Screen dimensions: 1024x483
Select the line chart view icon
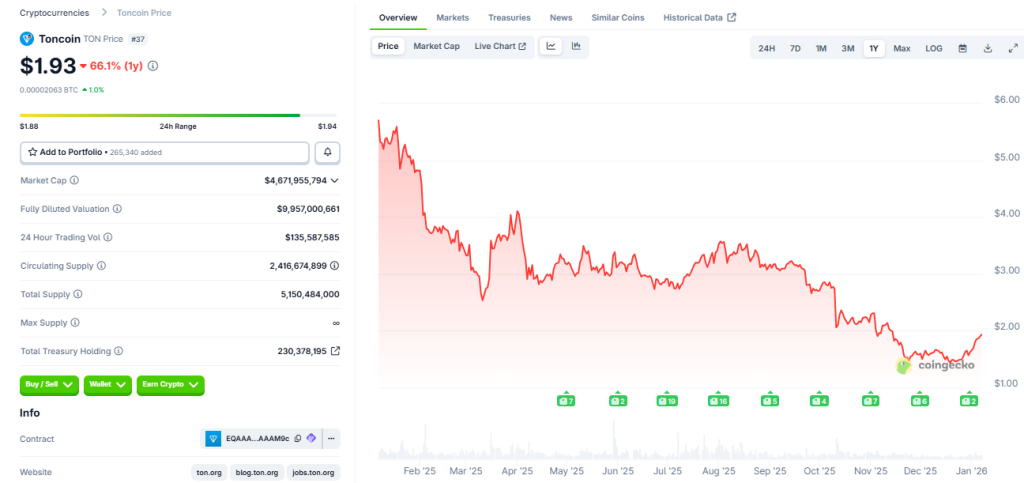(551, 46)
